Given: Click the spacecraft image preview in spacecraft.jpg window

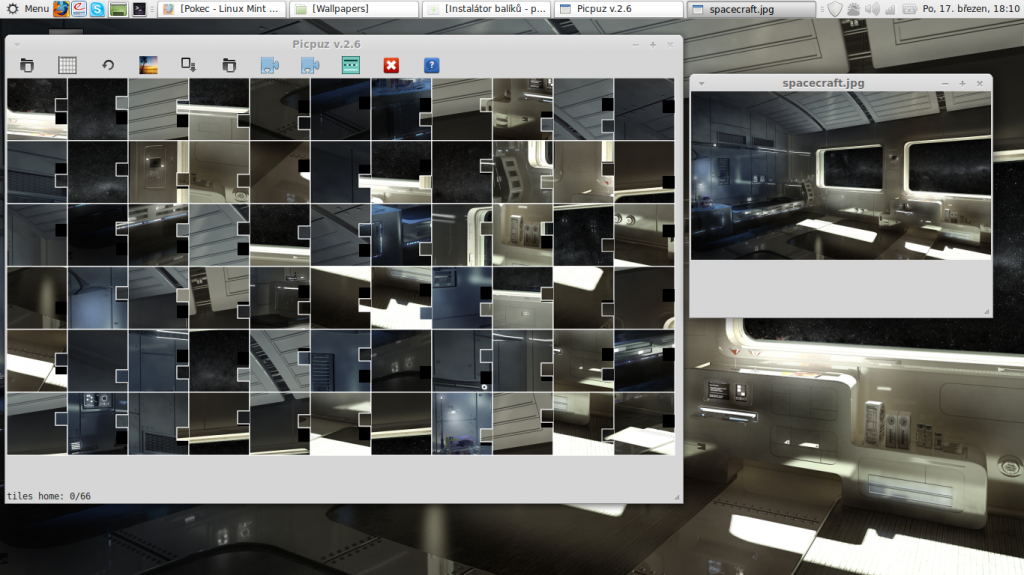Looking at the screenshot, I should point(841,175).
